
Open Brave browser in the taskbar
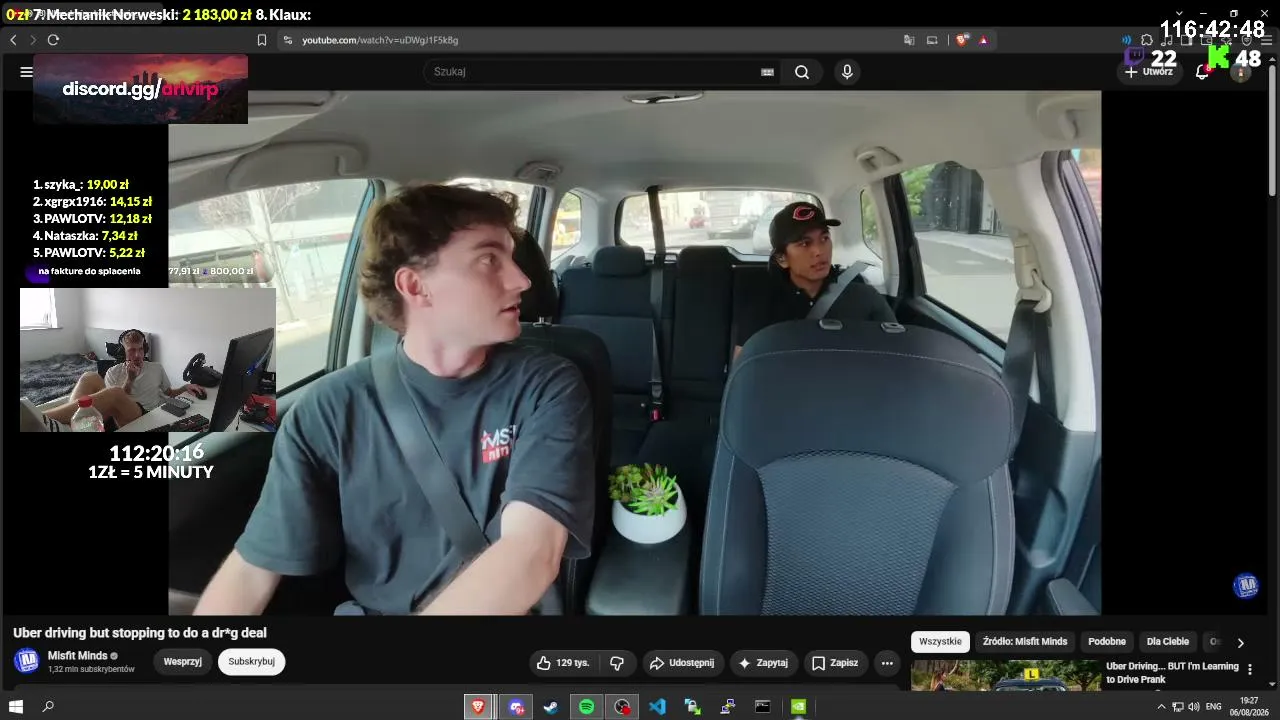click(x=478, y=707)
